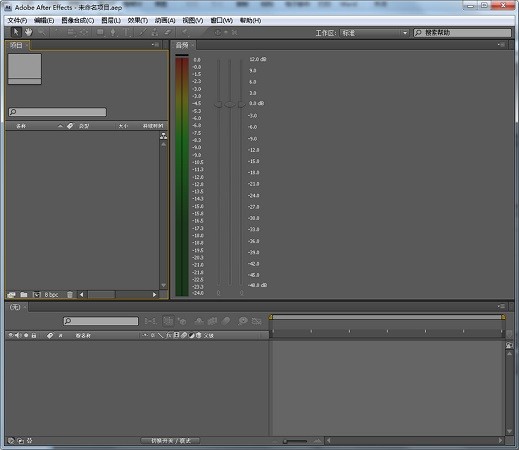Screen dimensions: 519x450
Task: Click the 8 bpc color depth button
Action: point(51,295)
